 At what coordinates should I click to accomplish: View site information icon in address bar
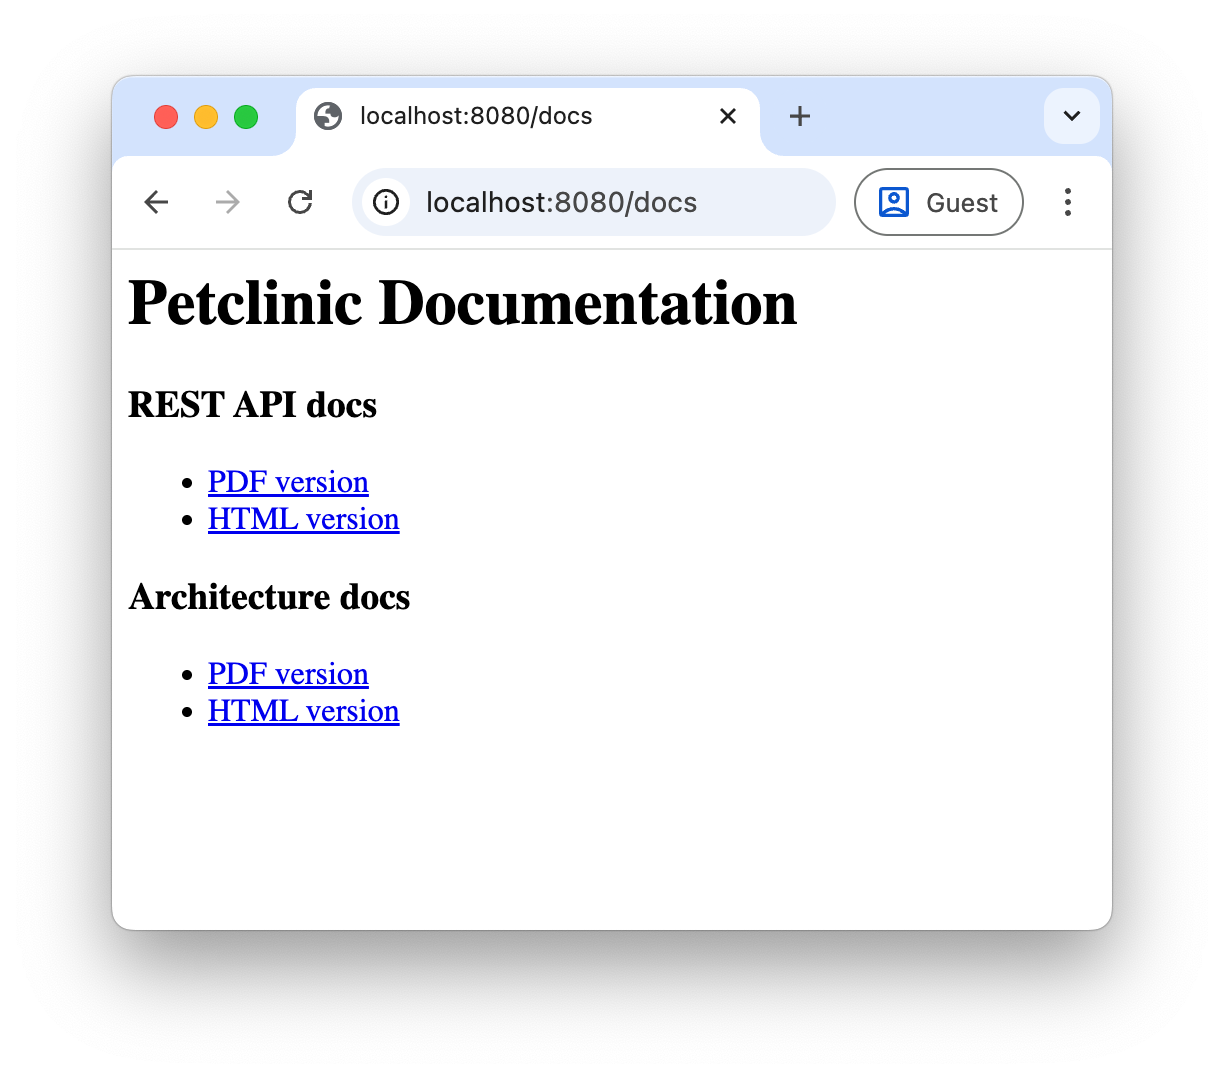point(386,202)
